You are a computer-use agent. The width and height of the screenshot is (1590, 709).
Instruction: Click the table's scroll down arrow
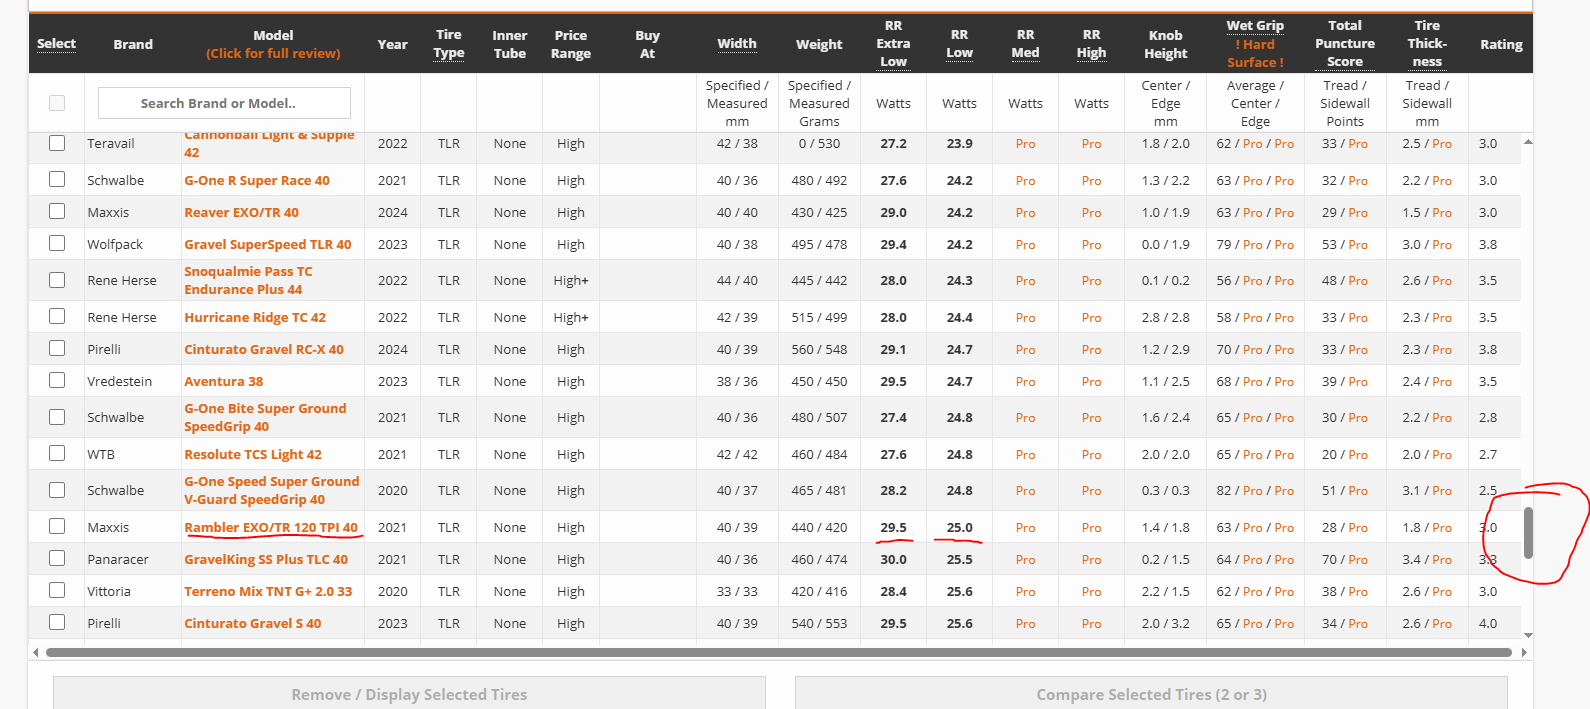(x=1527, y=635)
